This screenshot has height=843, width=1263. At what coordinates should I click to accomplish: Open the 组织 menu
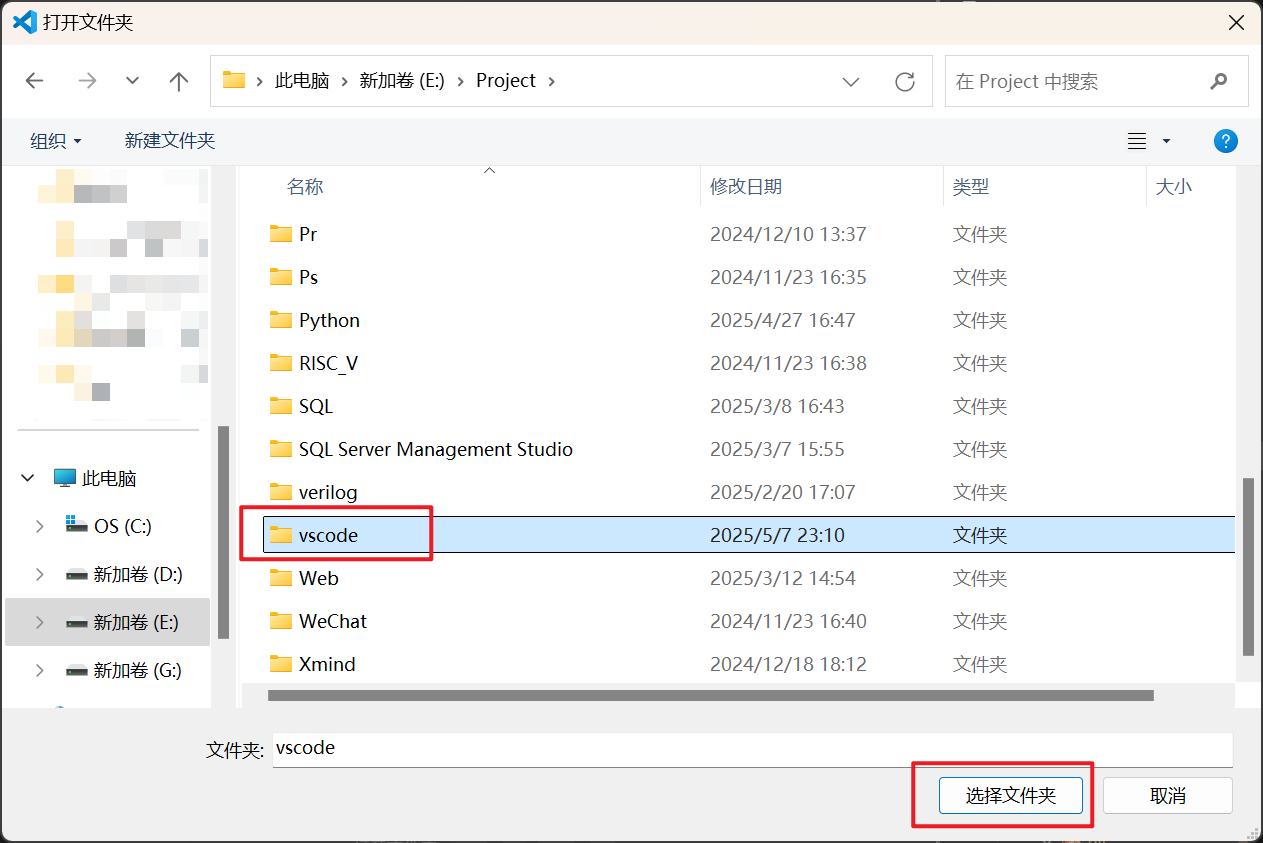point(56,141)
